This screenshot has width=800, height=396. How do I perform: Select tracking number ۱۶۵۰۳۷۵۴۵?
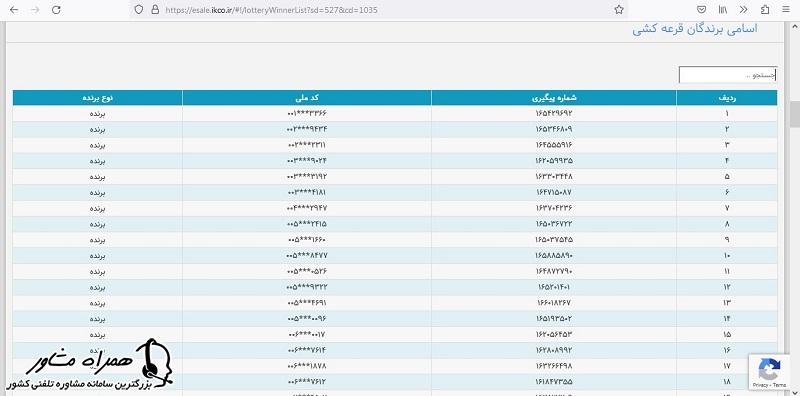coord(554,240)
